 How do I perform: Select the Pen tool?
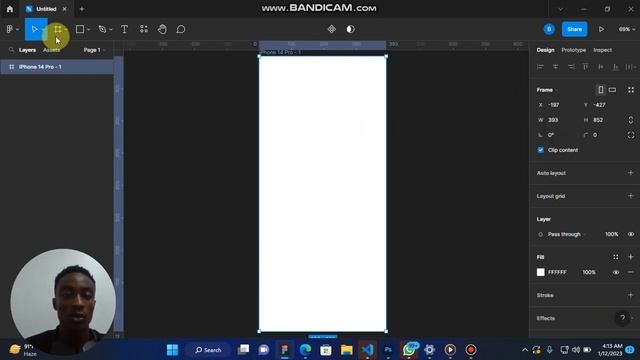coord(102,29)
